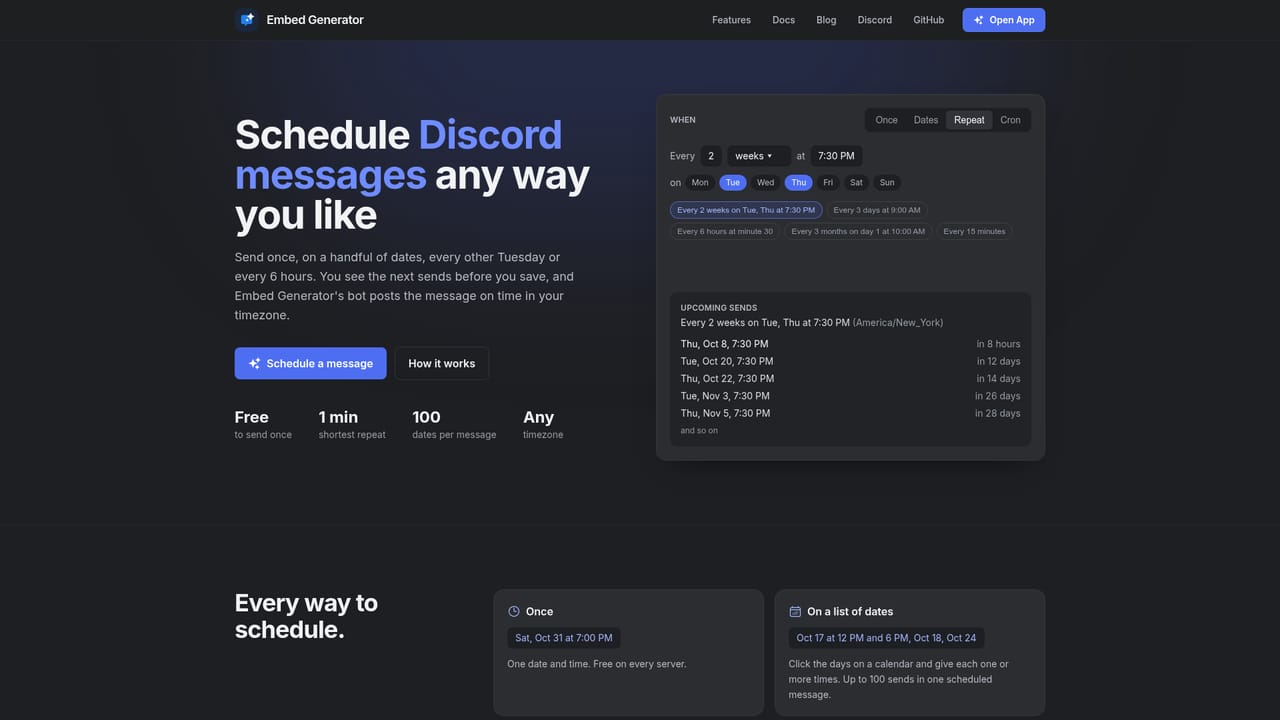
Task: Switch to the Cron schedule tab
Action: 1011,120
